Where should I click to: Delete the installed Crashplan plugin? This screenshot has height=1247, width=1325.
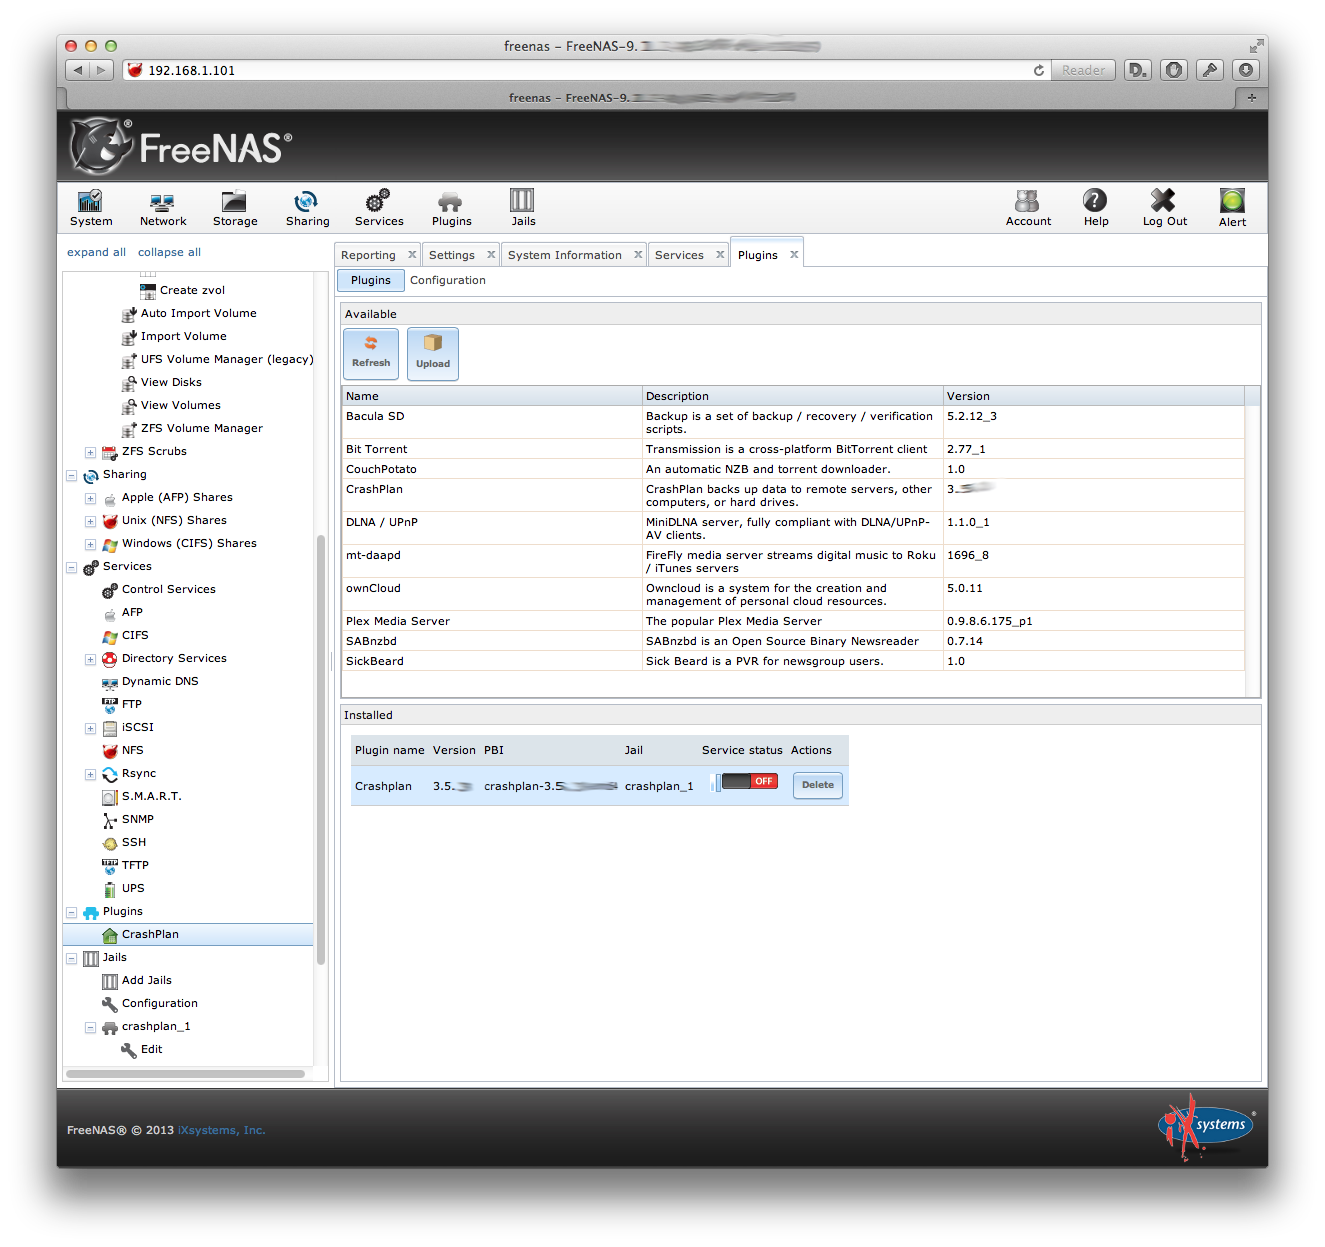818,785
